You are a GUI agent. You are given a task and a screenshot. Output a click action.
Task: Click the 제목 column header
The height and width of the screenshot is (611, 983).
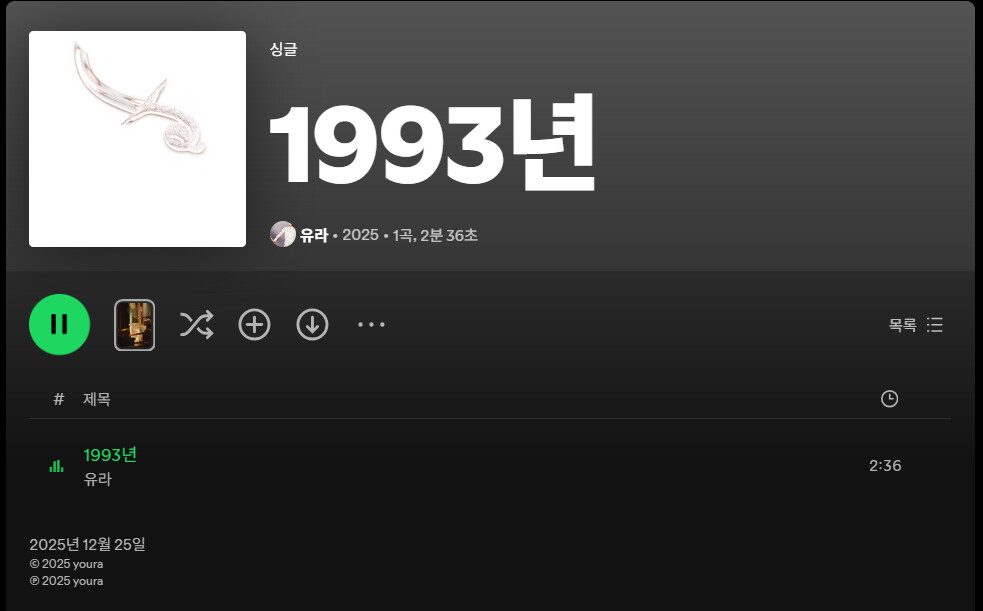coord(97,399)
